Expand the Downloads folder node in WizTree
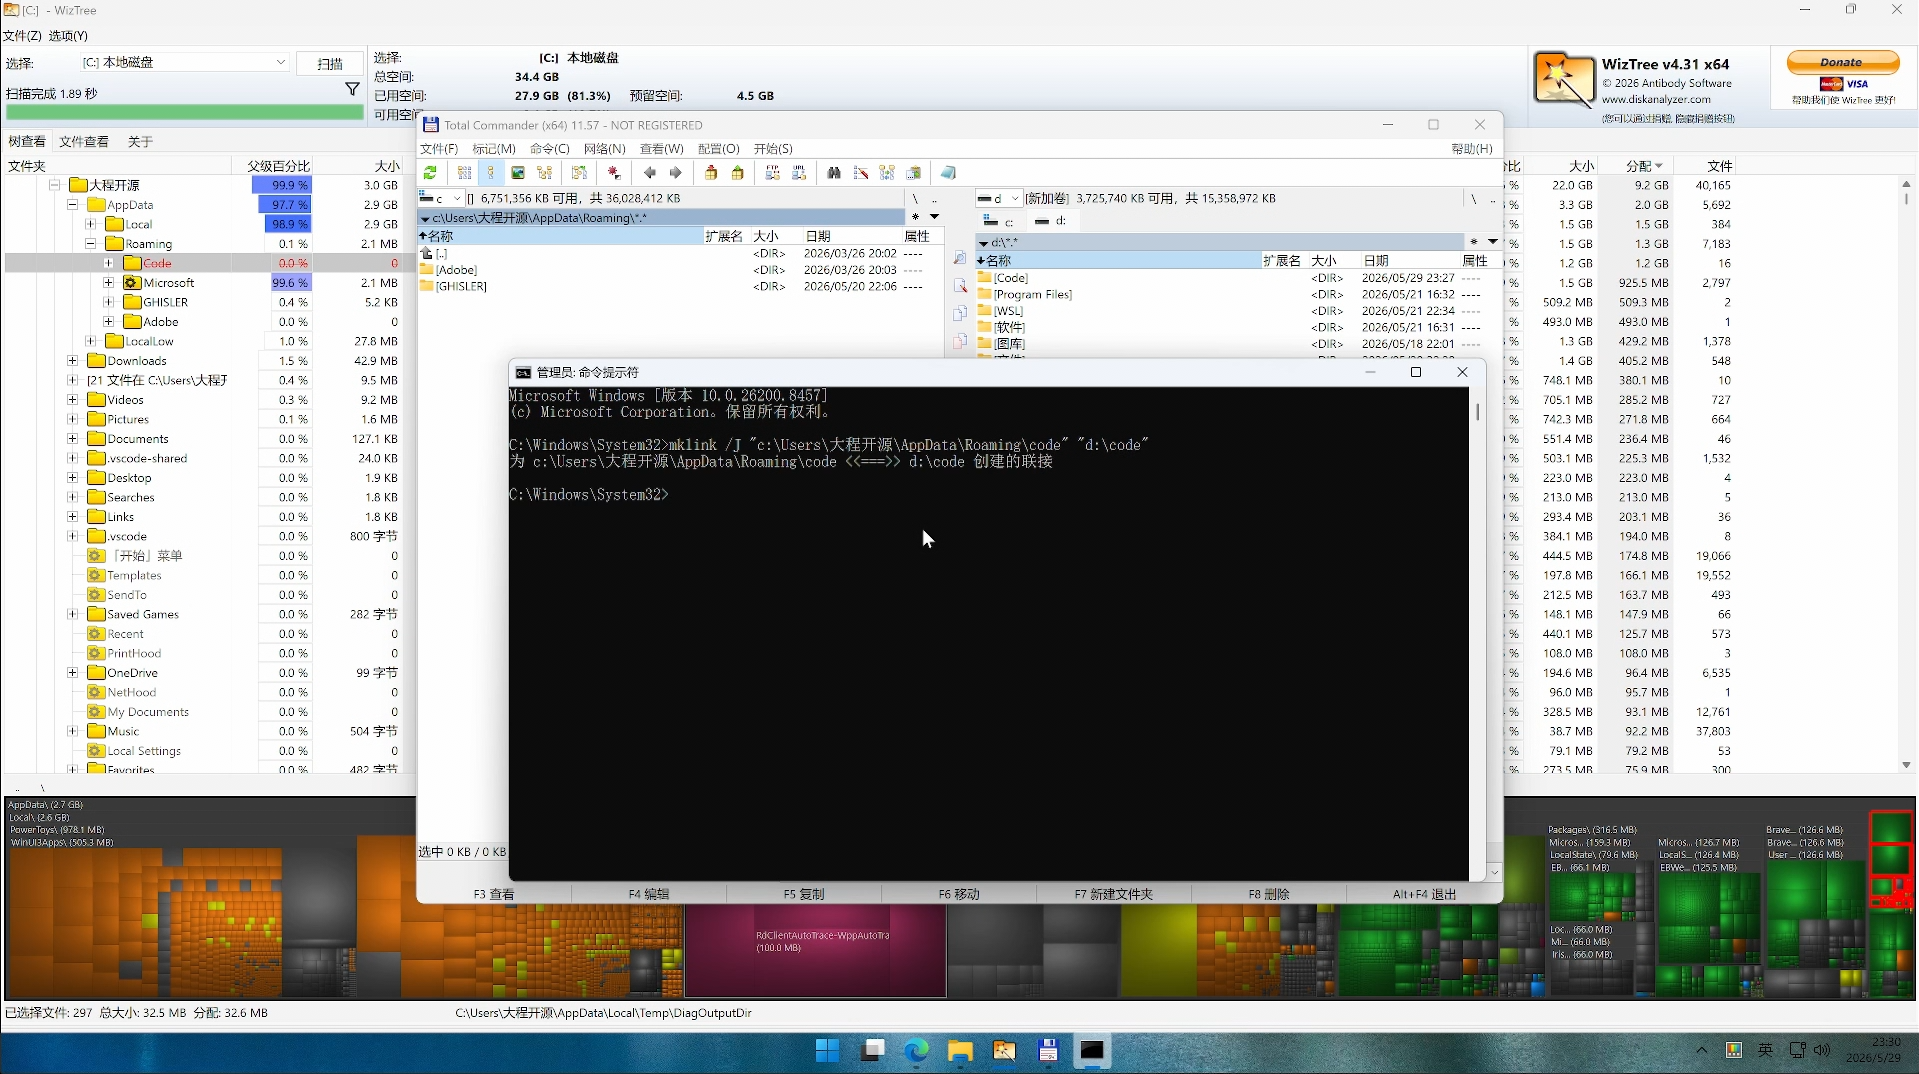 pos(73,361)
